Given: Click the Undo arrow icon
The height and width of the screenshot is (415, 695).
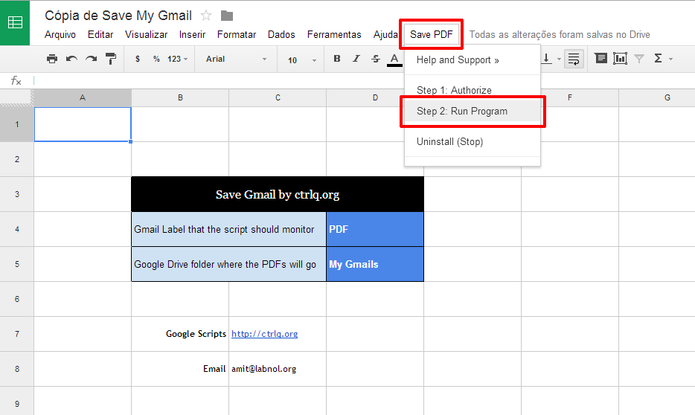Looking at the screenshot, I should (x=72, y=59).
